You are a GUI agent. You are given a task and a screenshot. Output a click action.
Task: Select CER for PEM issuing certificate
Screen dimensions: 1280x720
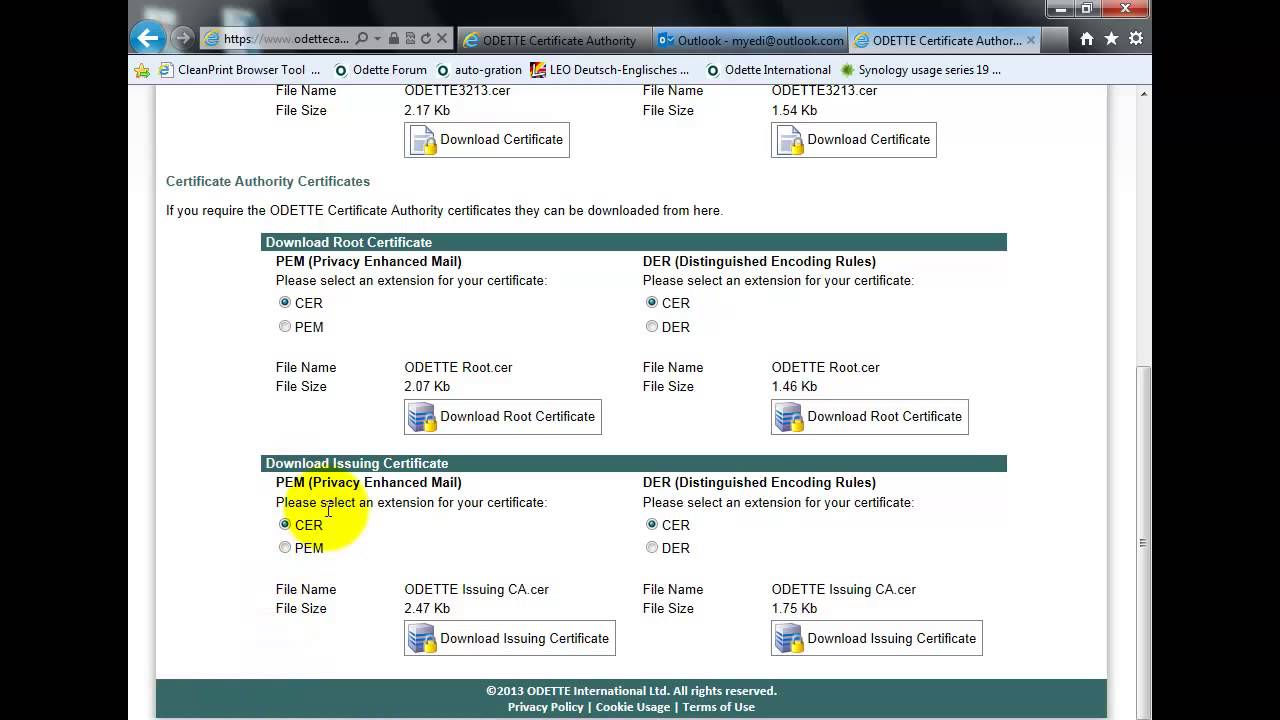pos(285,524)
